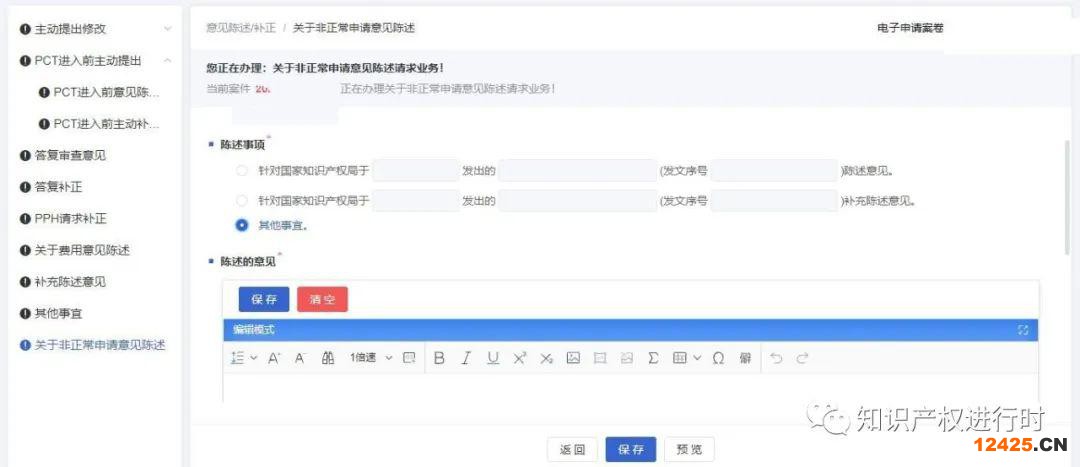Apply superscript formatting

[x=520, y=358]
